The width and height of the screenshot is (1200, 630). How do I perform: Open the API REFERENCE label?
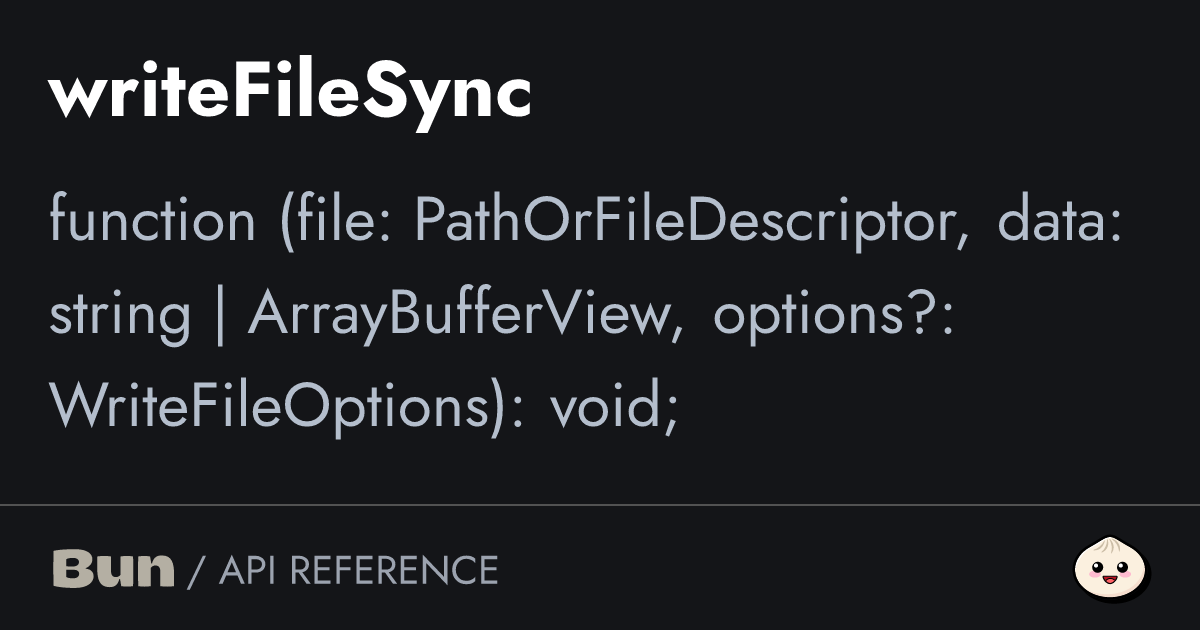click(358, 570)
